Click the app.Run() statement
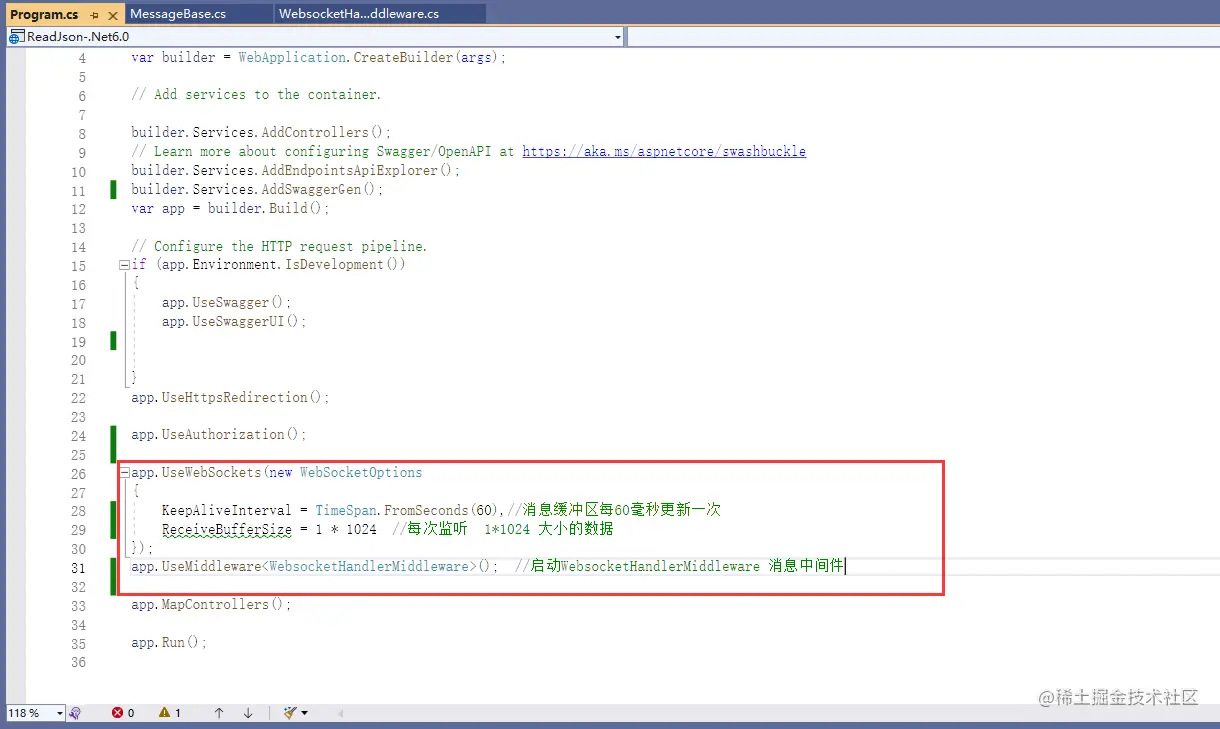The height and width of the screenshot is (729, 1220). (169, 643)
